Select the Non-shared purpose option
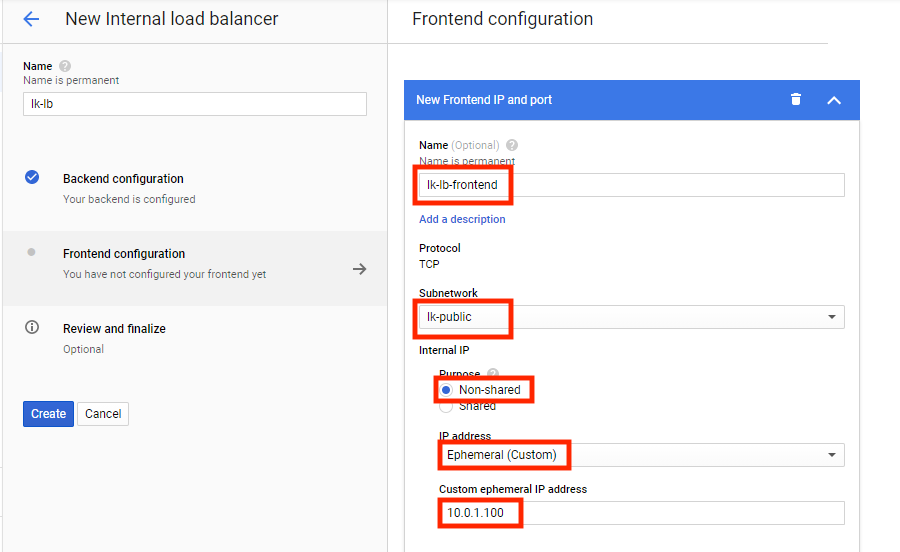This screenshot has width=900, height=552. click(x=446, y=390)
